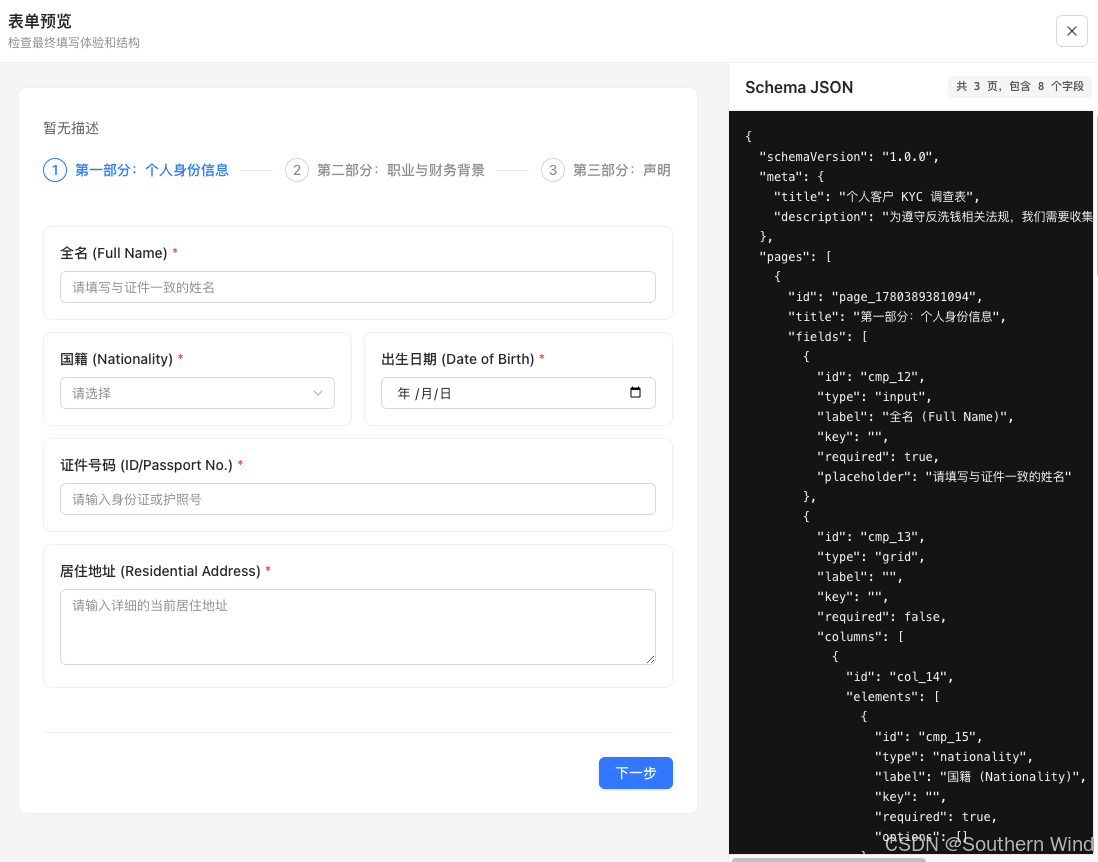This screenshot has height=862, width=1098.
Task: Click the "id": "page_1780389381094" line
Action: [x=885, y=297]
